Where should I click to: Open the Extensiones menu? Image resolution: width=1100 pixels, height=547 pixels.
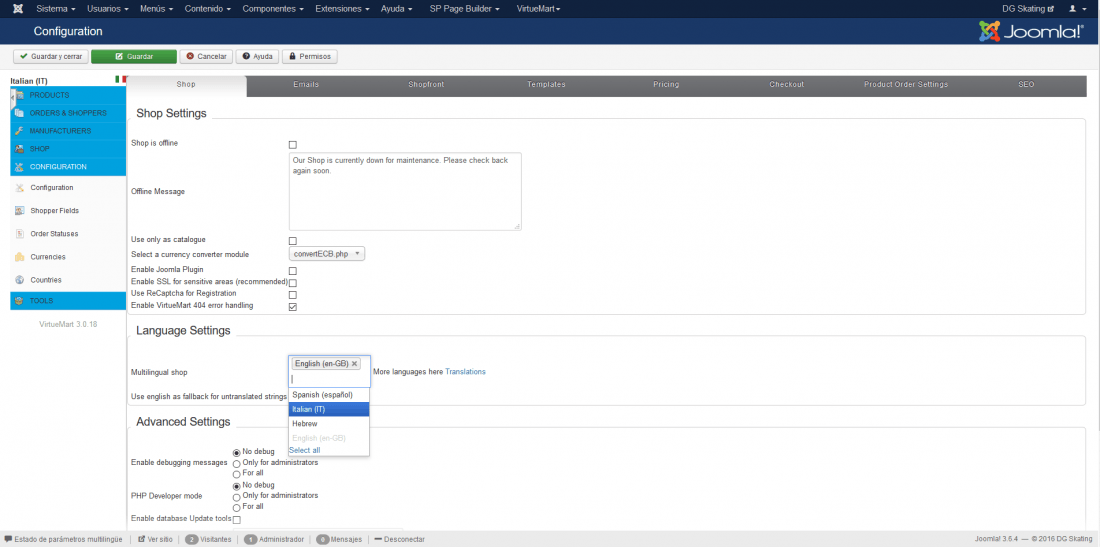coord(343,8)
